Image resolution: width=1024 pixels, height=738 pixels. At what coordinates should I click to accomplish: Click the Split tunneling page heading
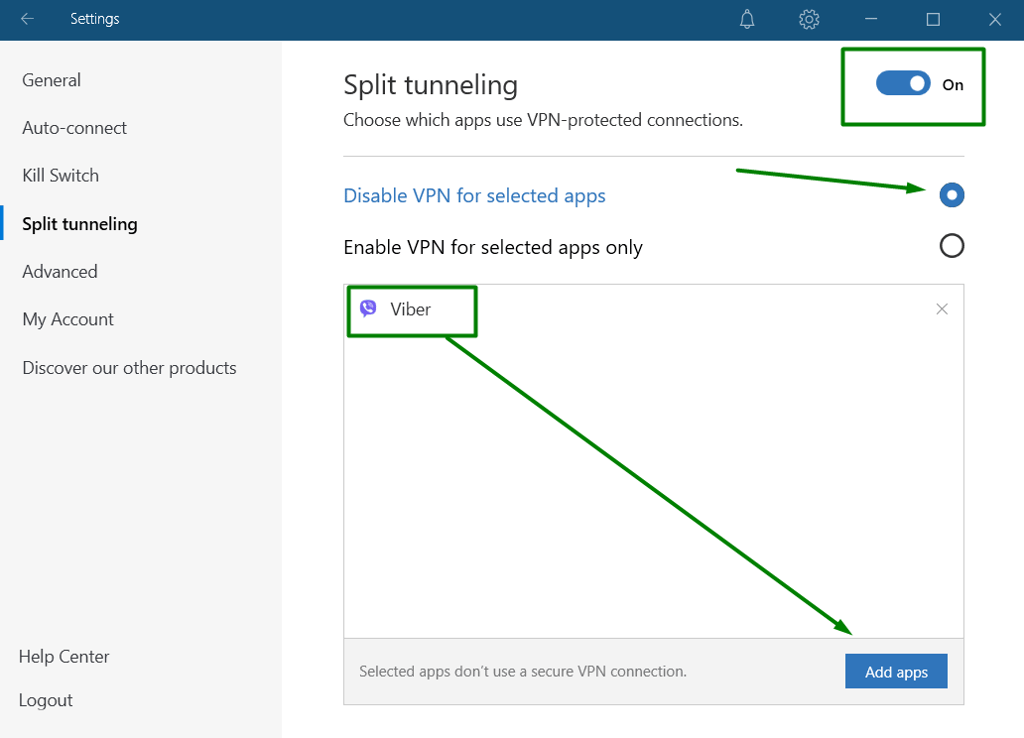431,86
